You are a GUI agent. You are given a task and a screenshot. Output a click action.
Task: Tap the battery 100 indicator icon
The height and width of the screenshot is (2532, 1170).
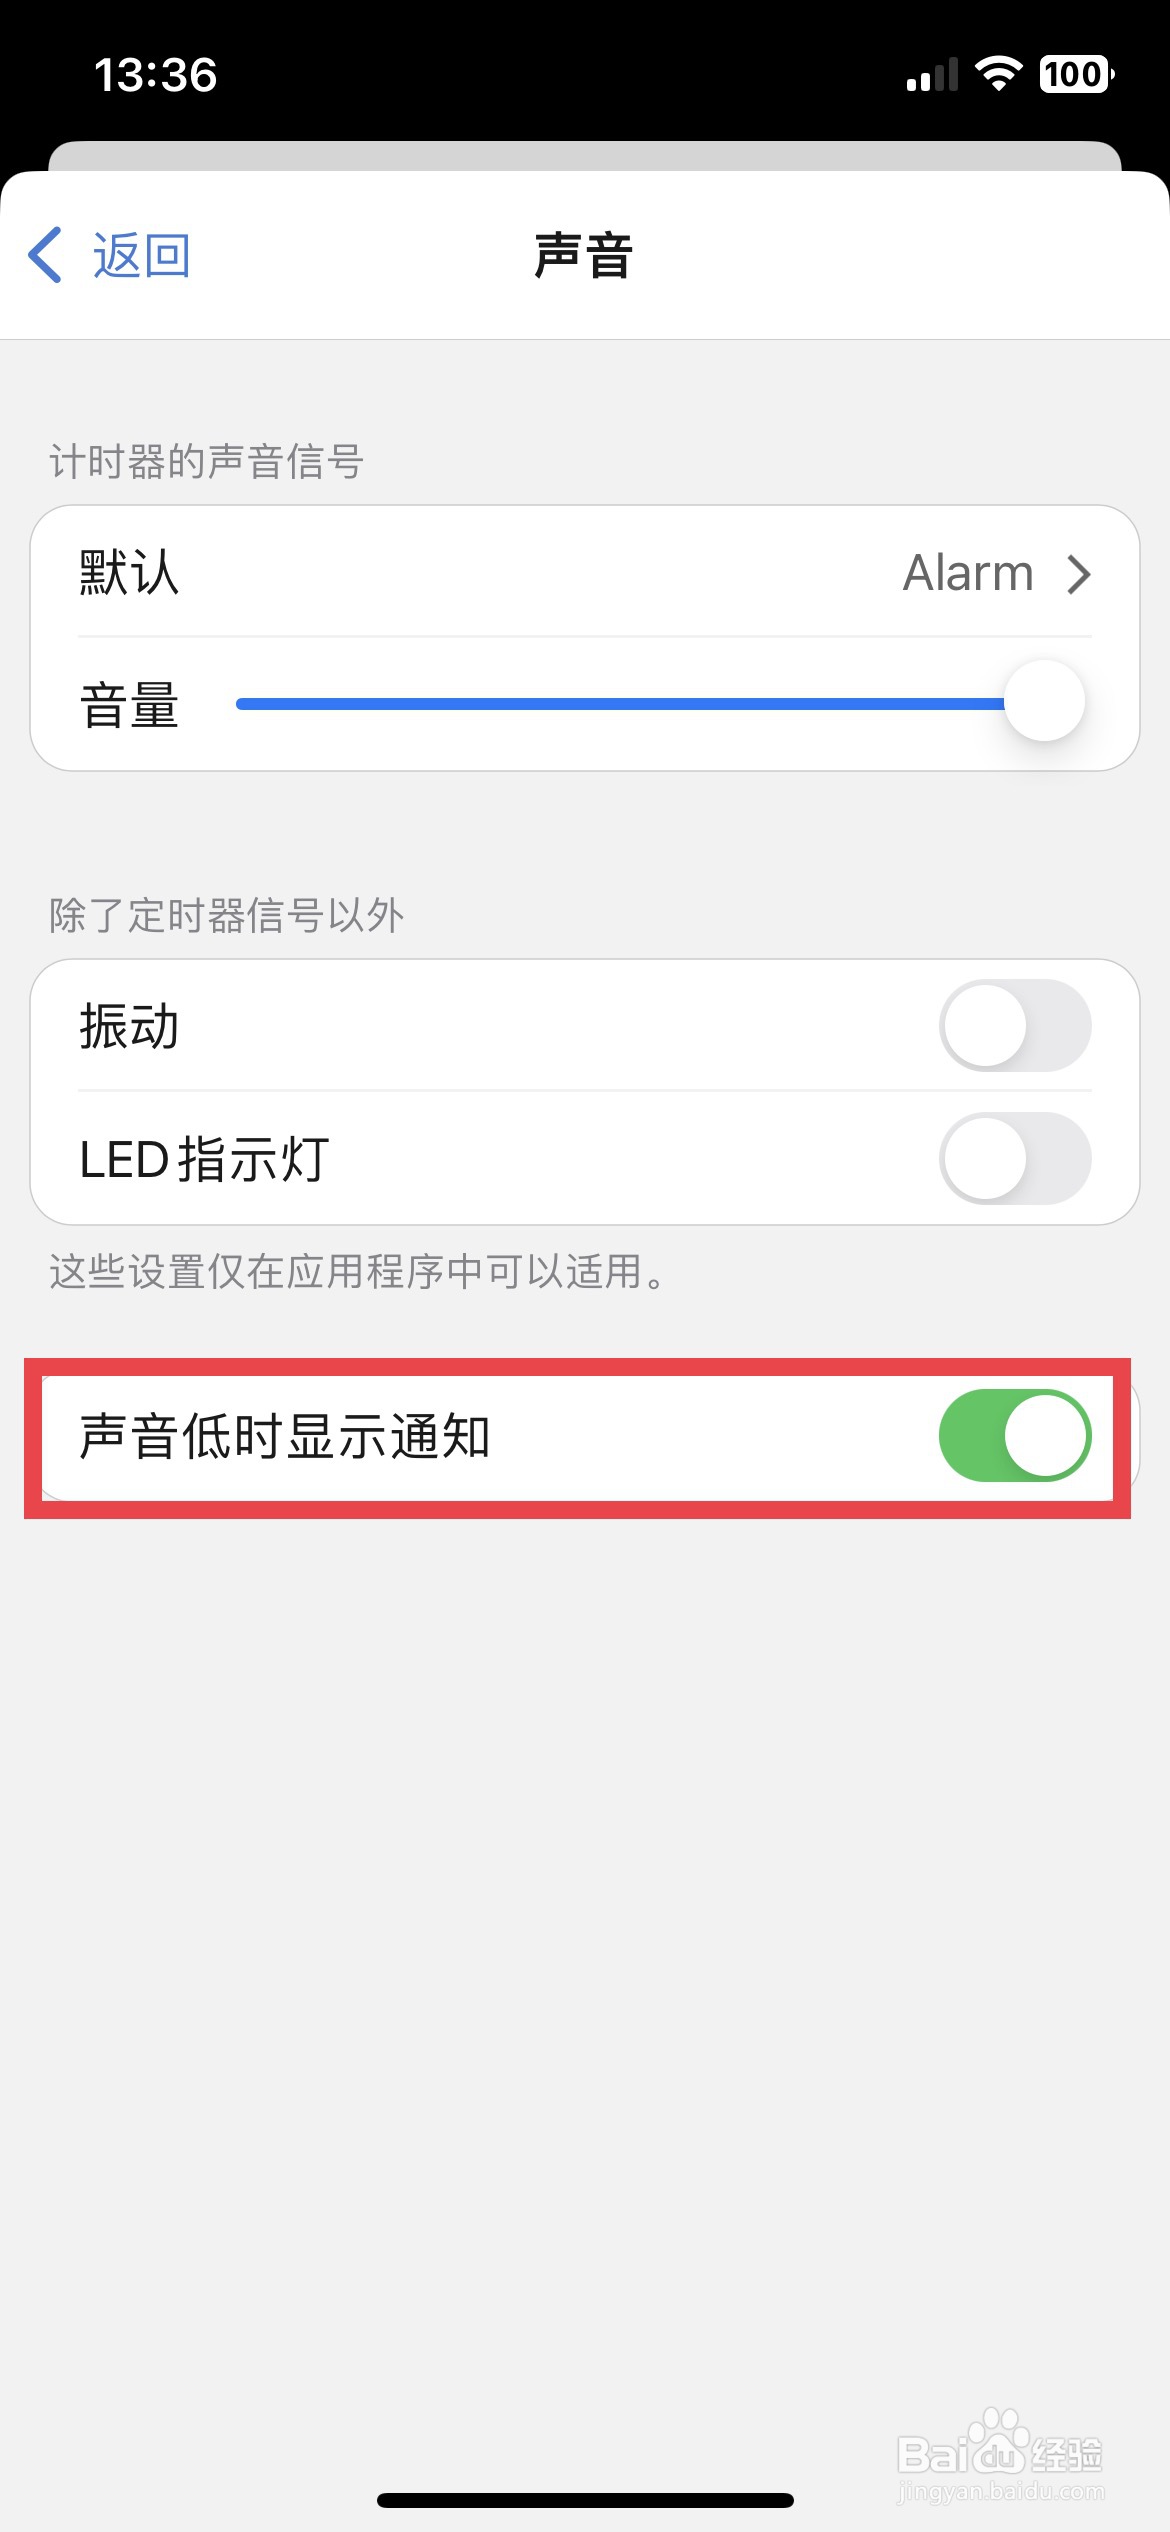(x=1077, y=74)
